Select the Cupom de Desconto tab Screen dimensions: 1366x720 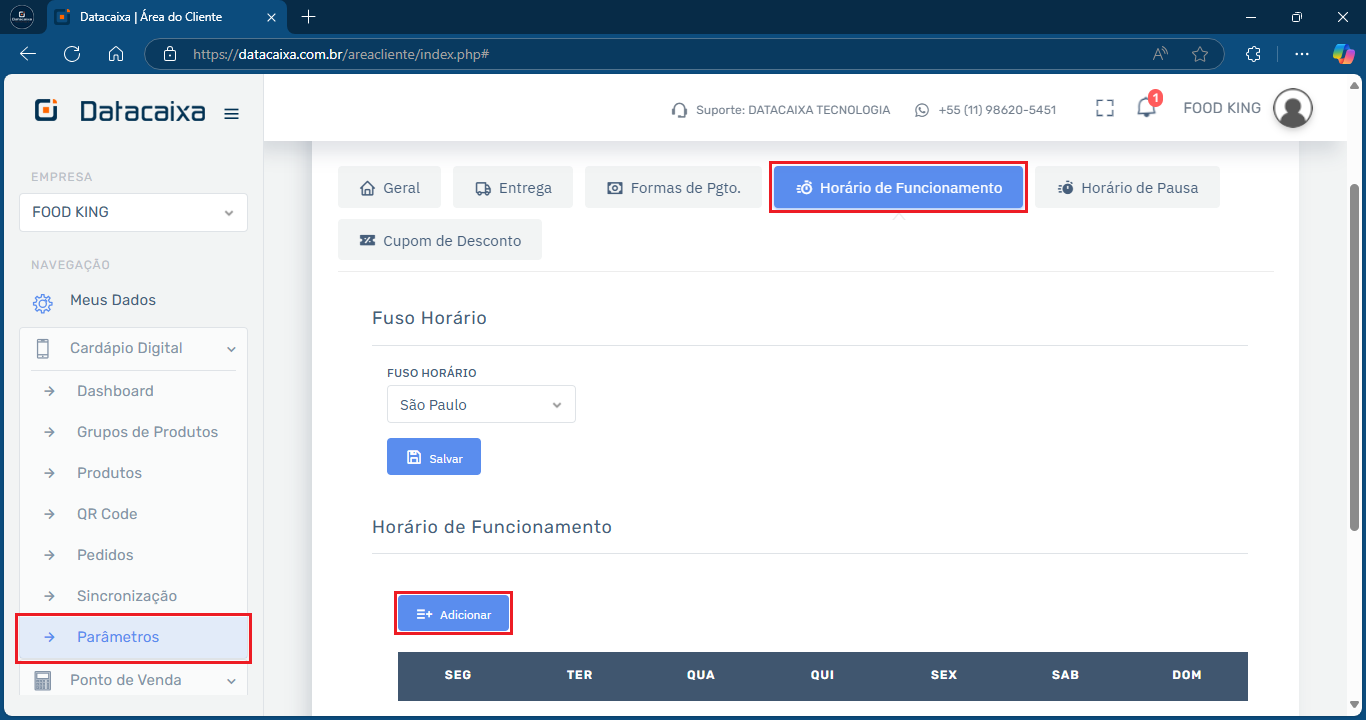coord(440,241)
